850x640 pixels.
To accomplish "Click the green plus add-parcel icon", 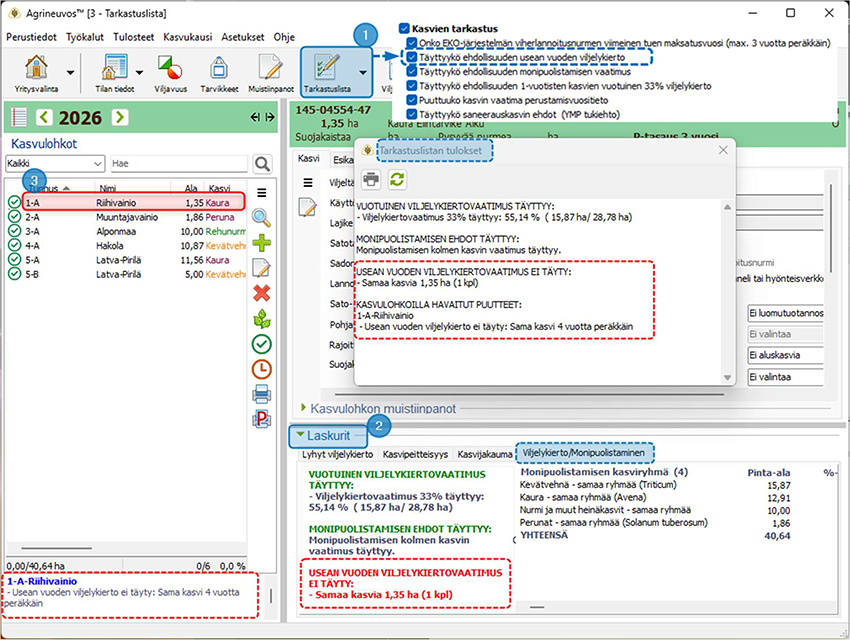I will pos(261,242).
